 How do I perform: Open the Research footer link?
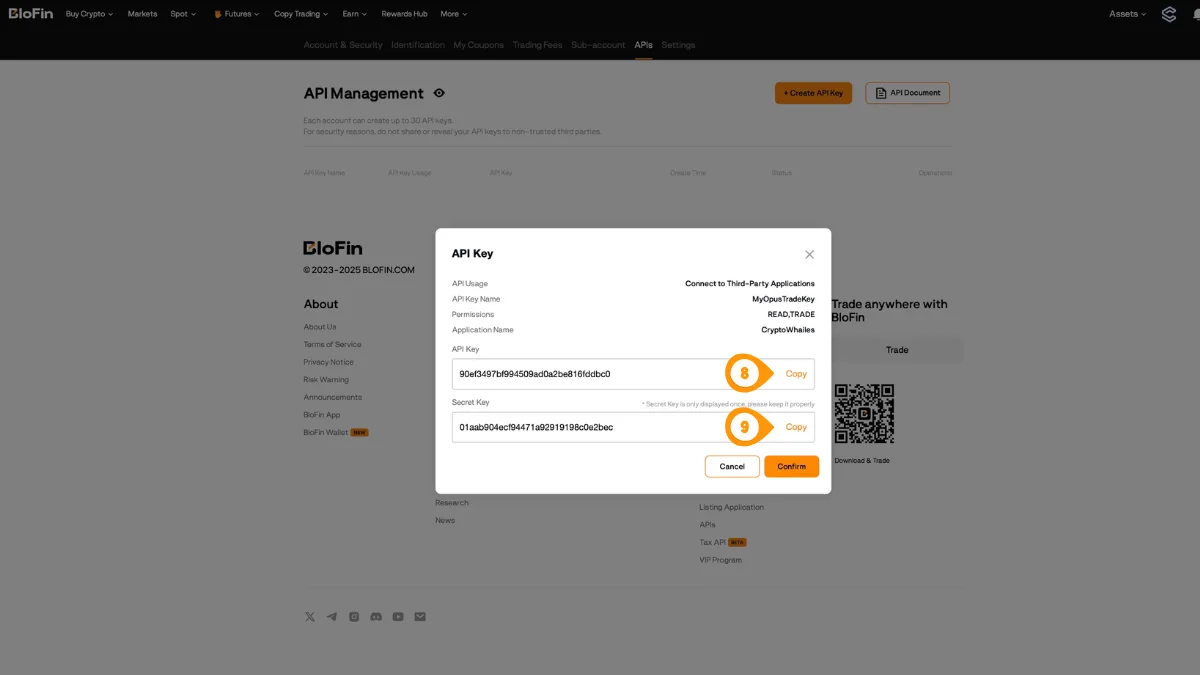[x=452, y=503]
